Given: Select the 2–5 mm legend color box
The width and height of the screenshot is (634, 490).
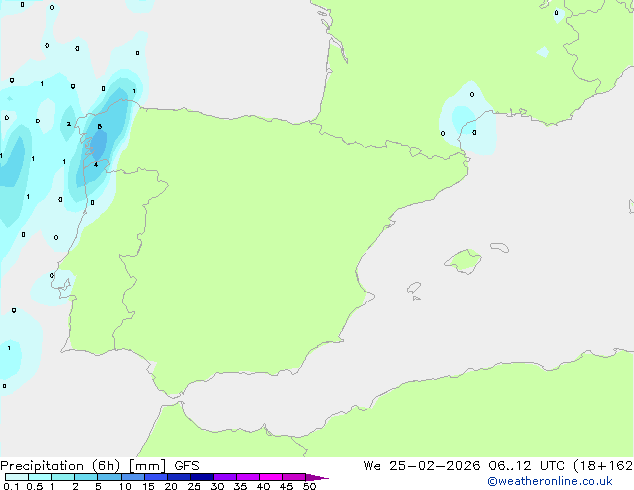Looking at the screenshot, I should coord(86,477).
